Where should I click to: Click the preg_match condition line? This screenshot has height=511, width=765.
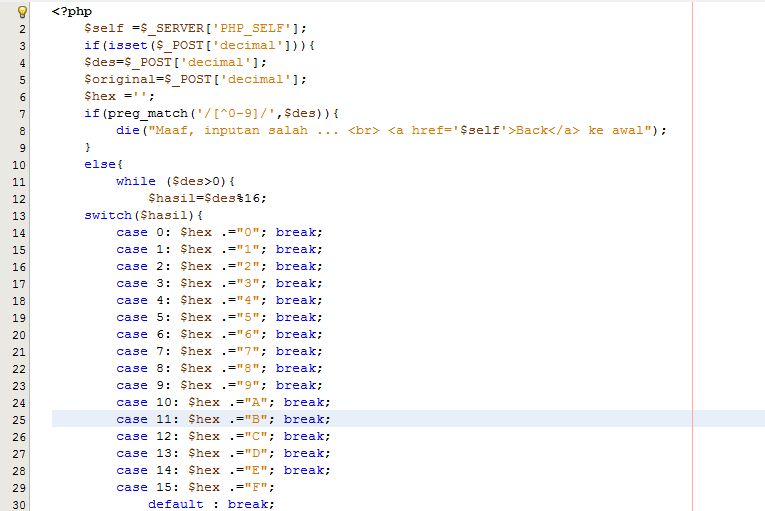tap(211, 113)
